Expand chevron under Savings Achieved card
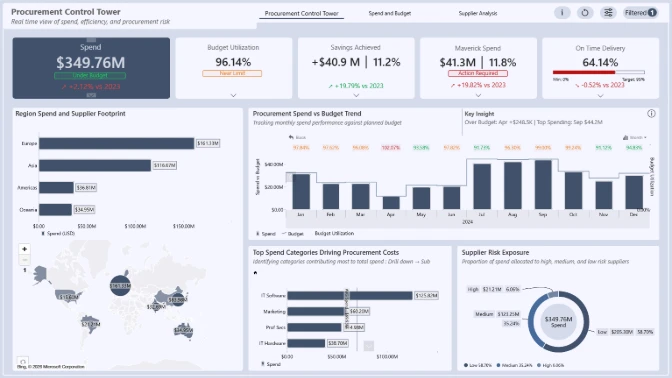The height and width of the screenshot is (378, 672). point(356,95)
